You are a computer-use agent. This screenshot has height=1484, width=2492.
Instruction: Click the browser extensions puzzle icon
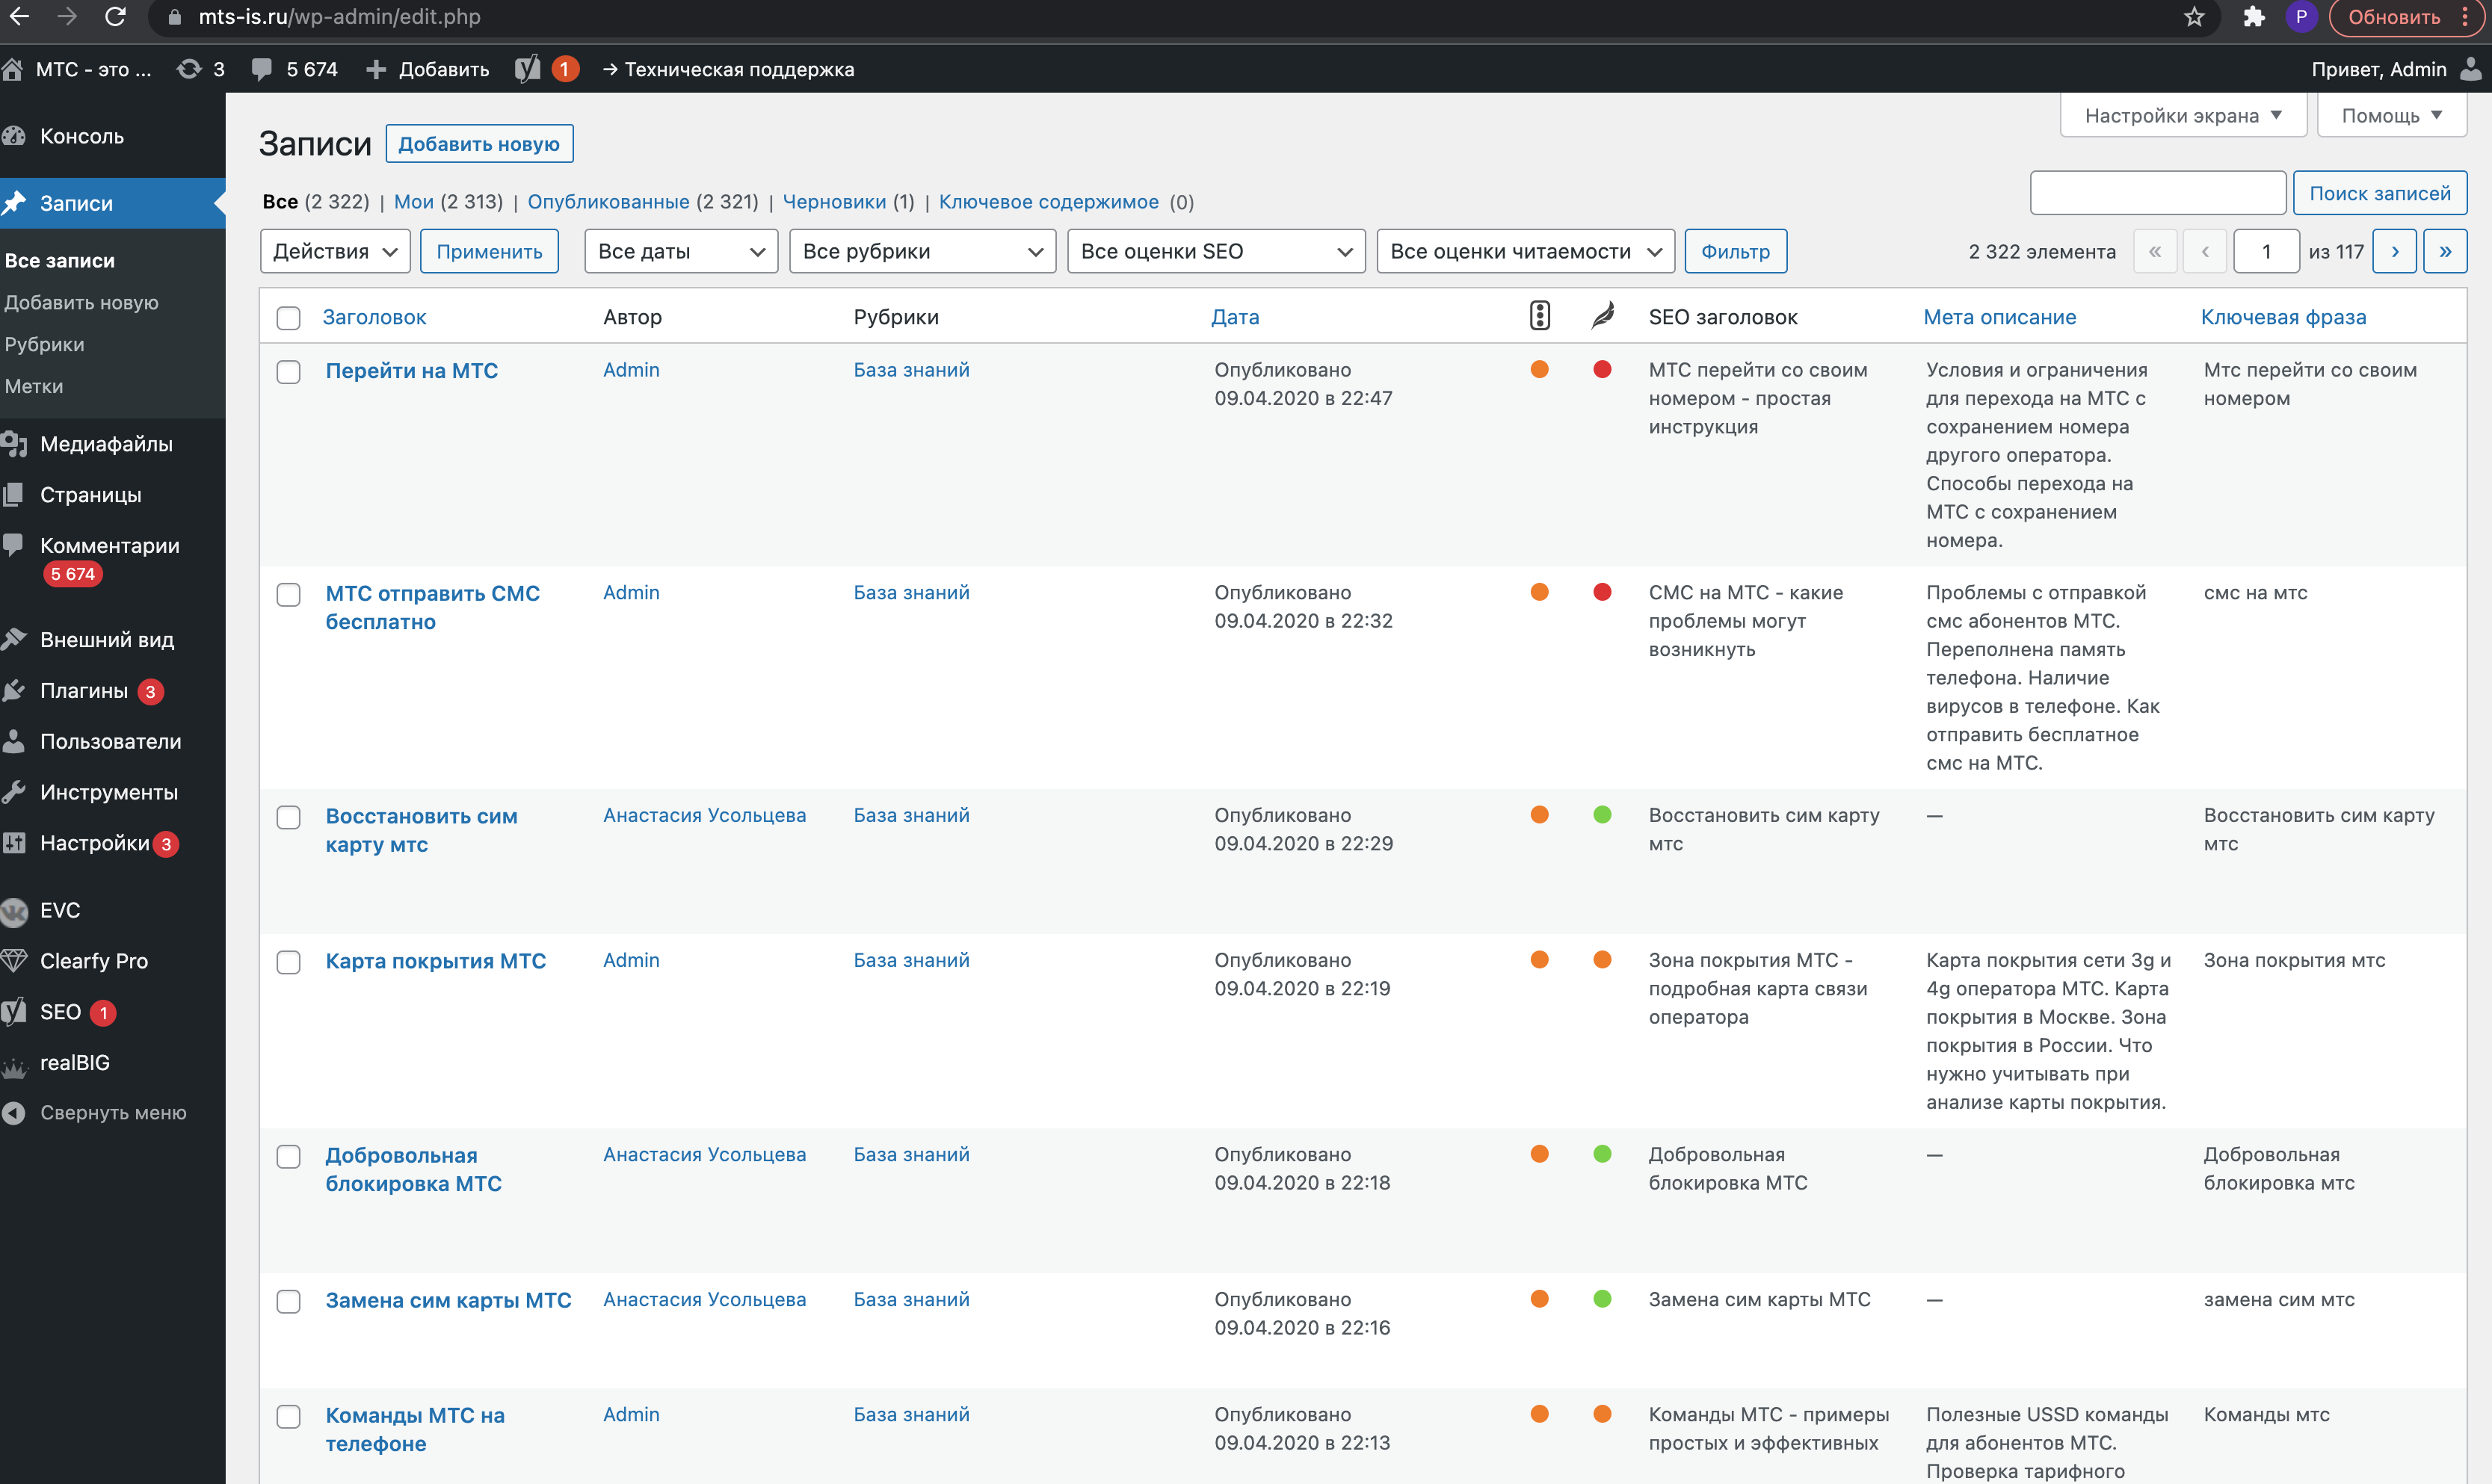tap(2253, 17)
